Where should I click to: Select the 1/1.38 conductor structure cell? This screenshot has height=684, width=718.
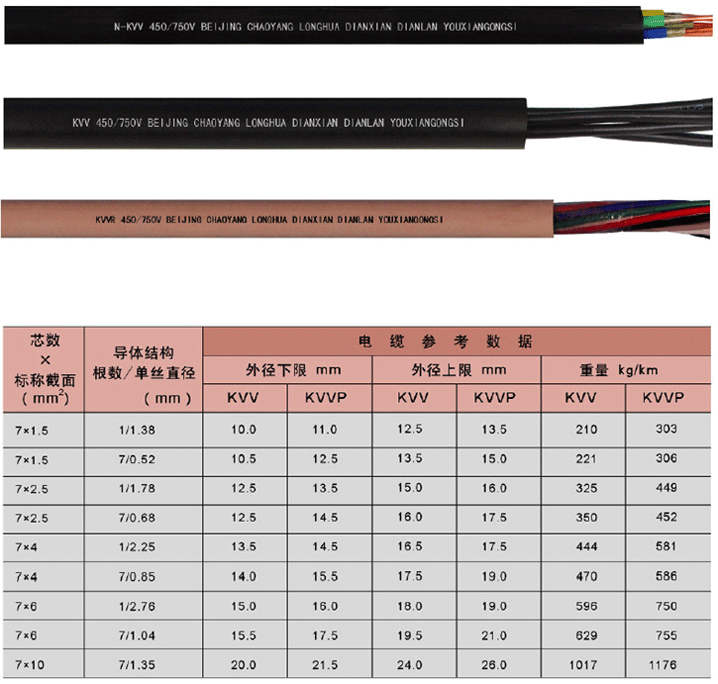pos(144,429)
